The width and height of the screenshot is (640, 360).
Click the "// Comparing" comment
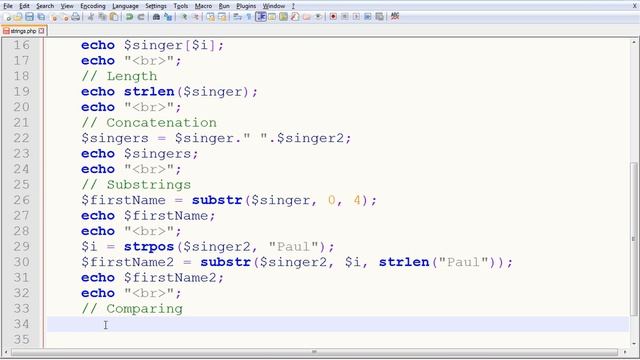(132, 309)
